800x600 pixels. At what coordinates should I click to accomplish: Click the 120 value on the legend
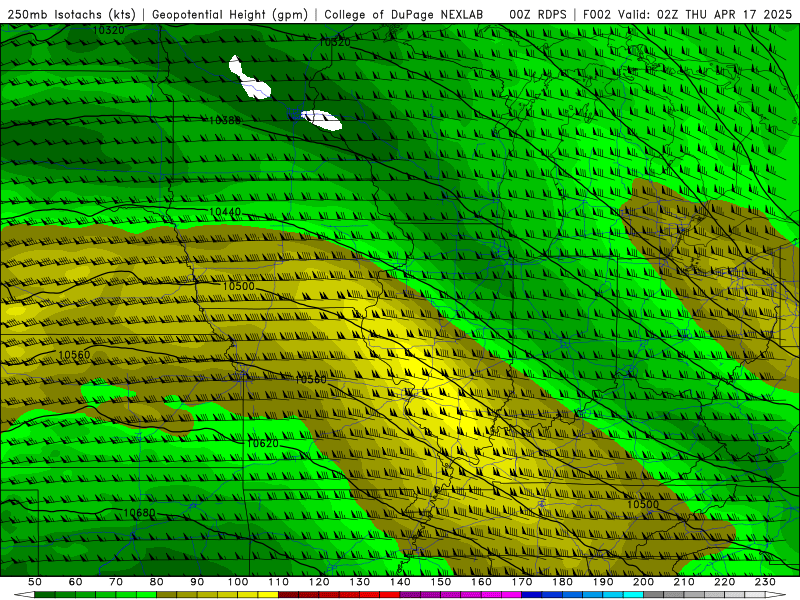319,582
